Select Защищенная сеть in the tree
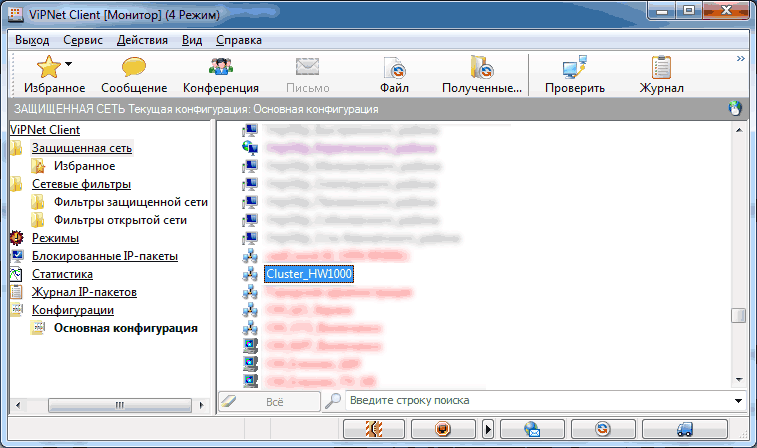Screen dimensions: 757x448 pos(82,148)
